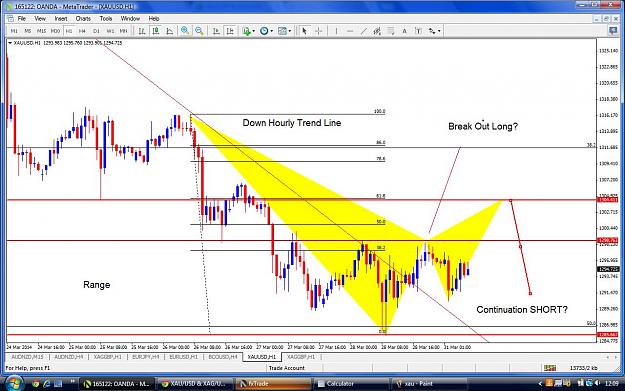Select the Crosshair tool
This screenshot has height=391, width=625.
(x=318, y=31)
